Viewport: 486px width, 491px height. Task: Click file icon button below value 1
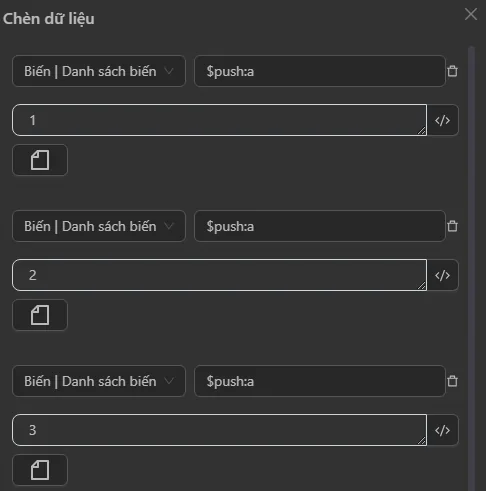pos(40,160)
